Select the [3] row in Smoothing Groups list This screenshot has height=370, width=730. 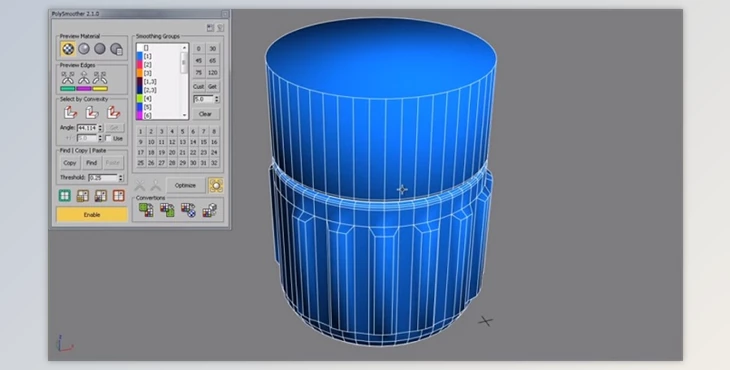[158, 73]
